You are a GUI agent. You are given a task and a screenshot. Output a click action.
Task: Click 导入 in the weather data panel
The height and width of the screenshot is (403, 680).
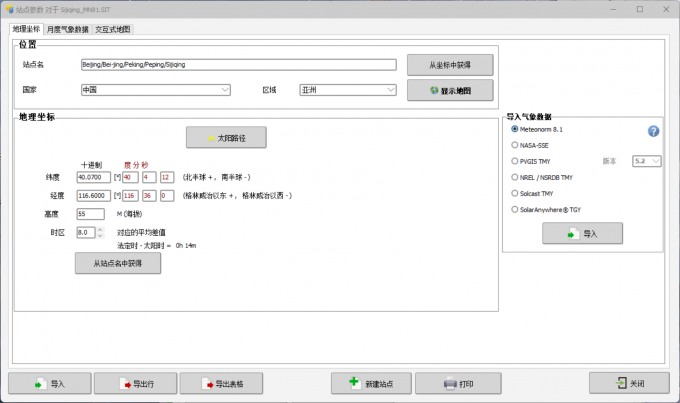(x=582, y=233)
